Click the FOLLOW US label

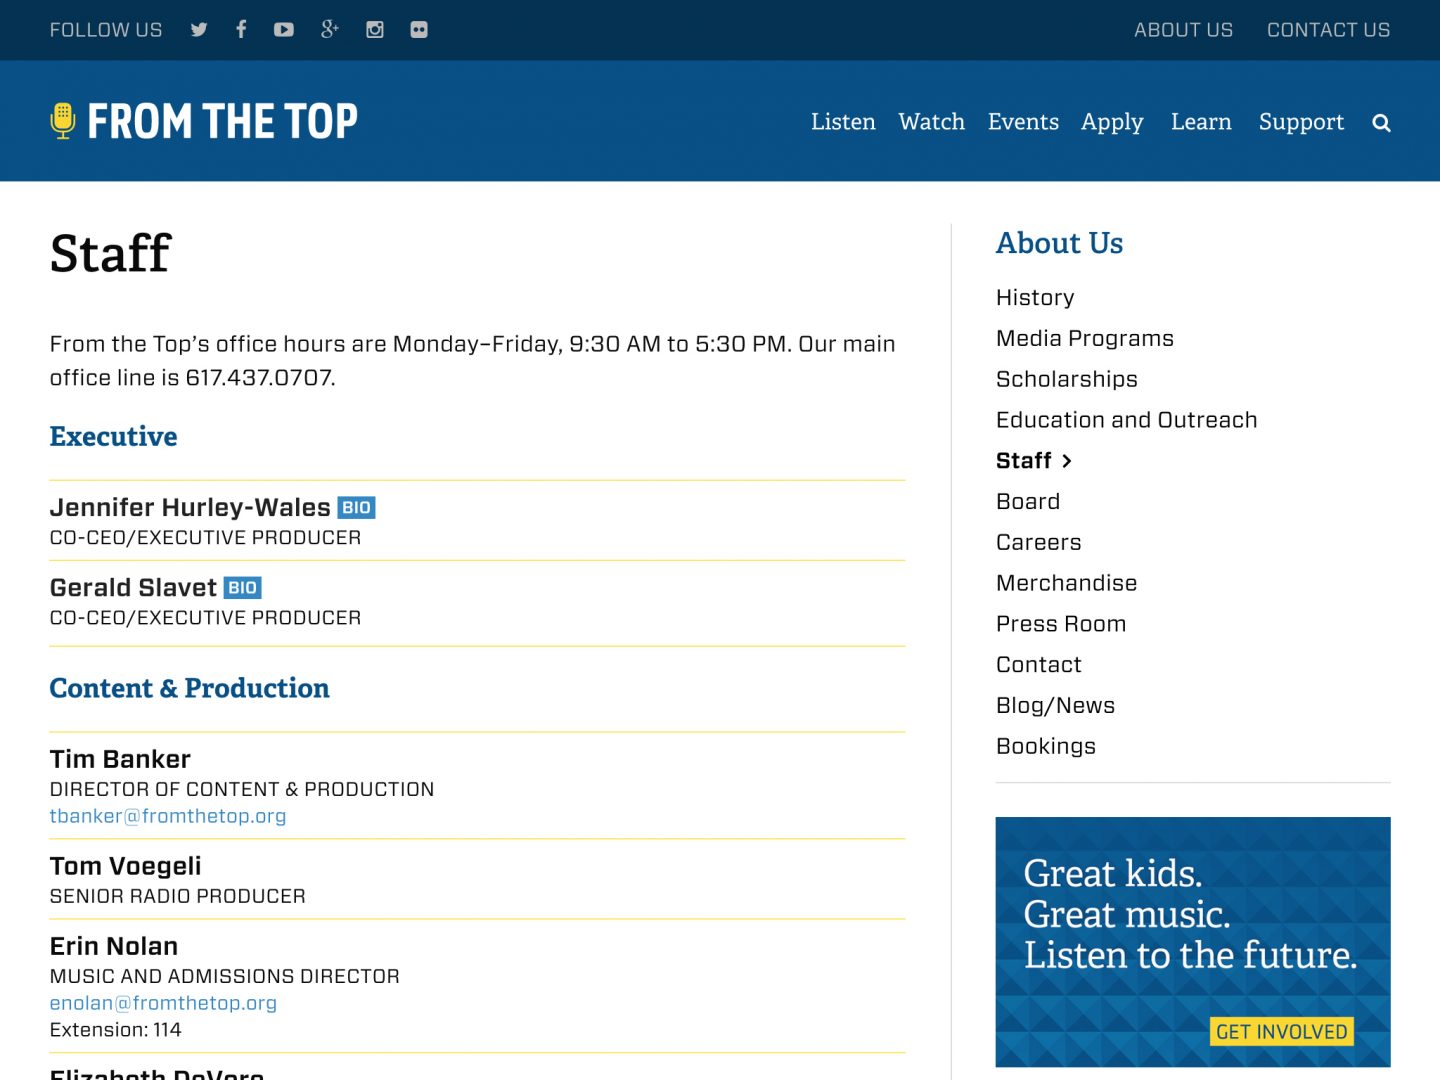click(106, 30)
